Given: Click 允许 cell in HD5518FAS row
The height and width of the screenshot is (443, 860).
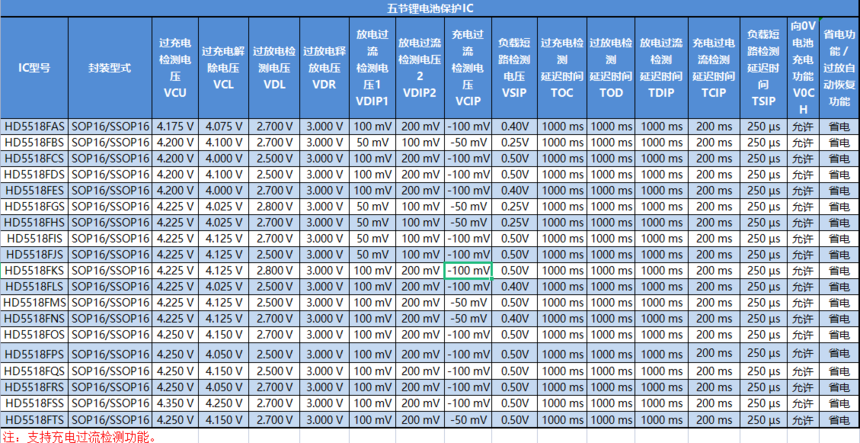Looking at the screenshot, I should coord(804,127).
